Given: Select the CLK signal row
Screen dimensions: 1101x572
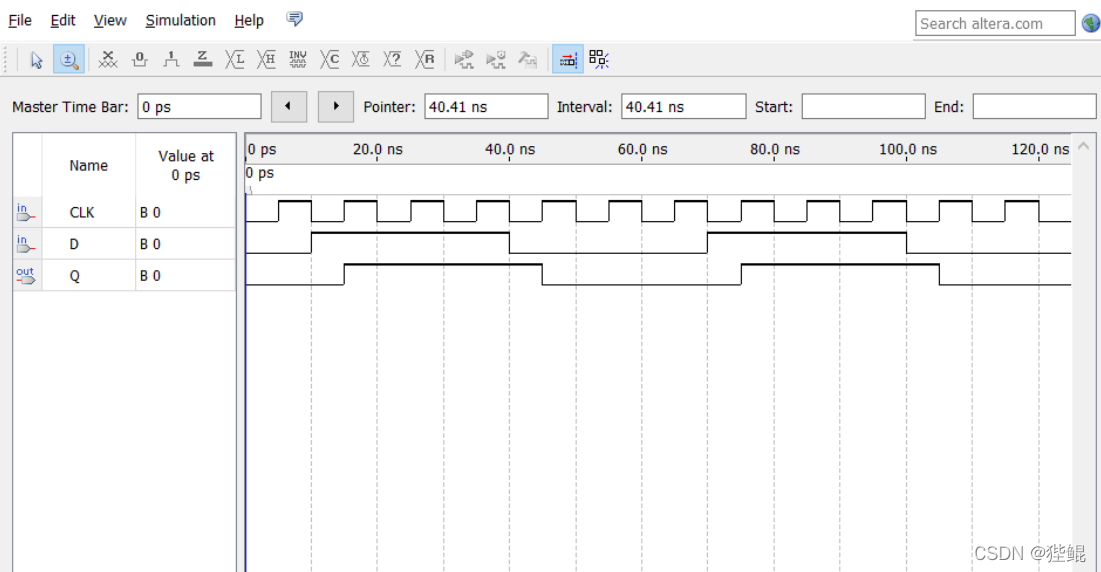Looking at the screenshot, I should pos(124,212).
